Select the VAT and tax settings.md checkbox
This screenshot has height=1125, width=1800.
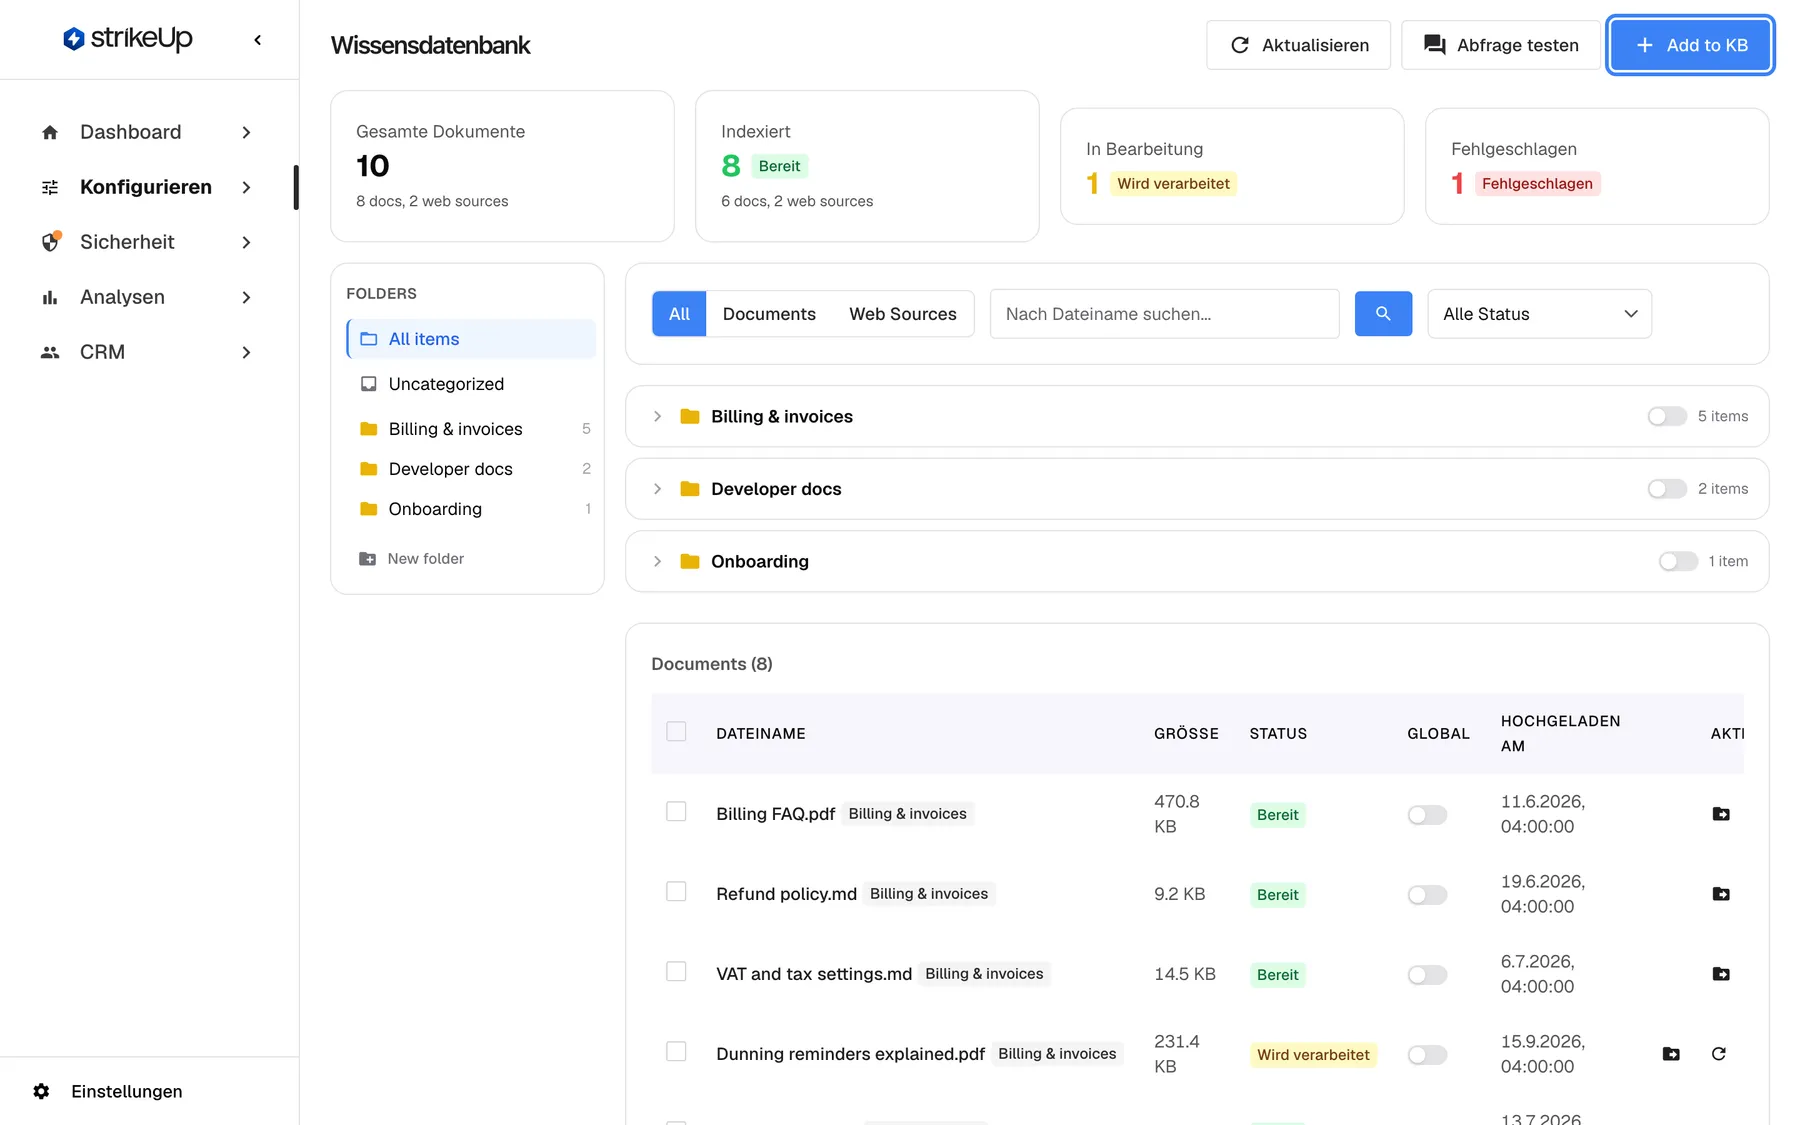tap(676, 971)
